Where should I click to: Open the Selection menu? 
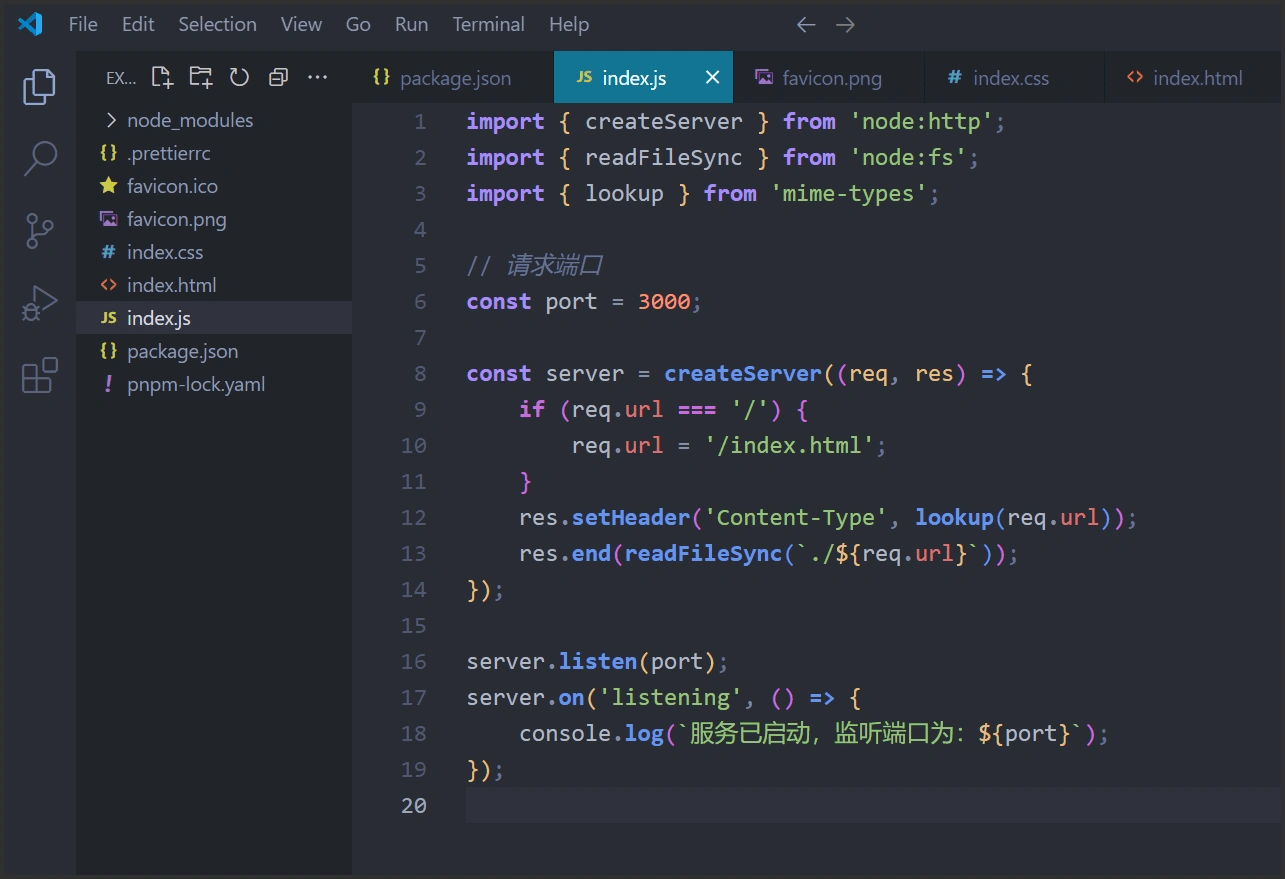coord(217,24)
